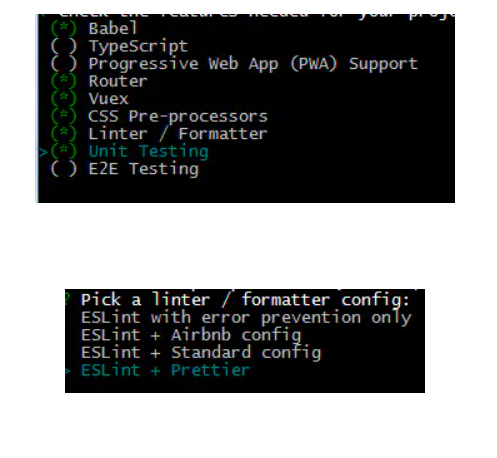Enable the E2E Testing checkbox
This screenshot has width=497, height=458.
63,169
